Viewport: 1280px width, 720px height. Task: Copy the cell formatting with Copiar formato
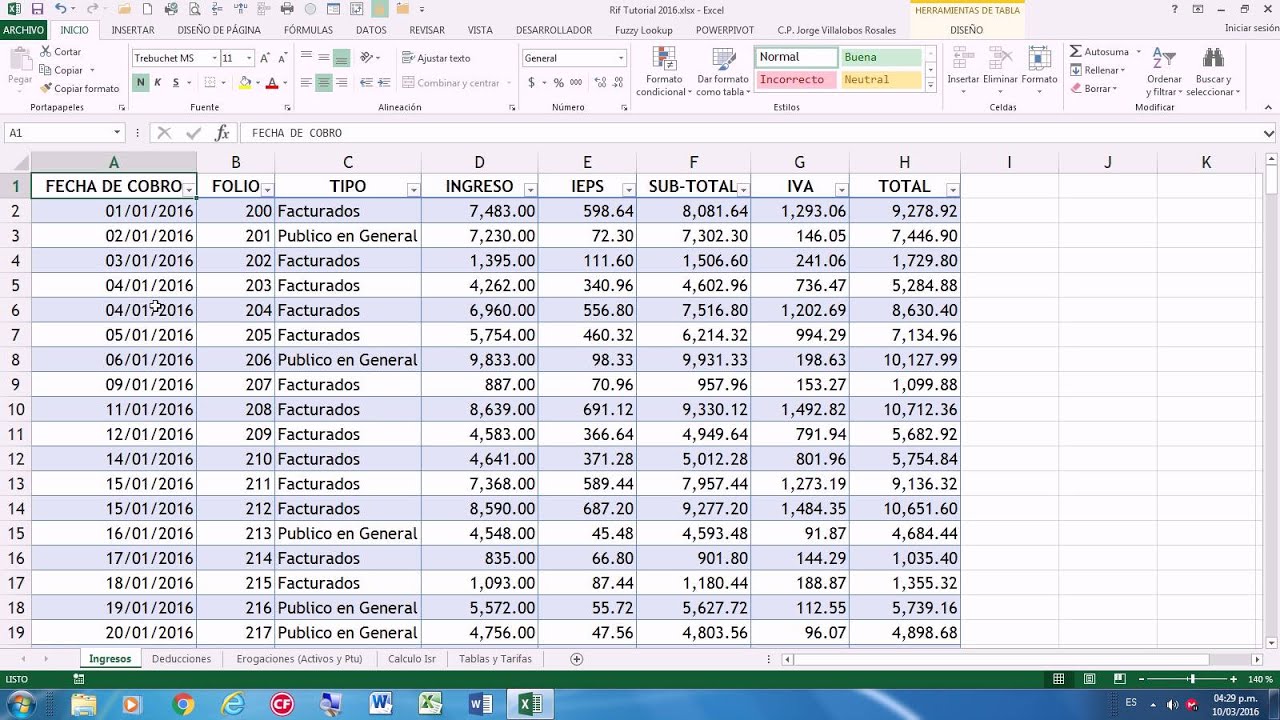pyautogui.click(x=79, y=88)
